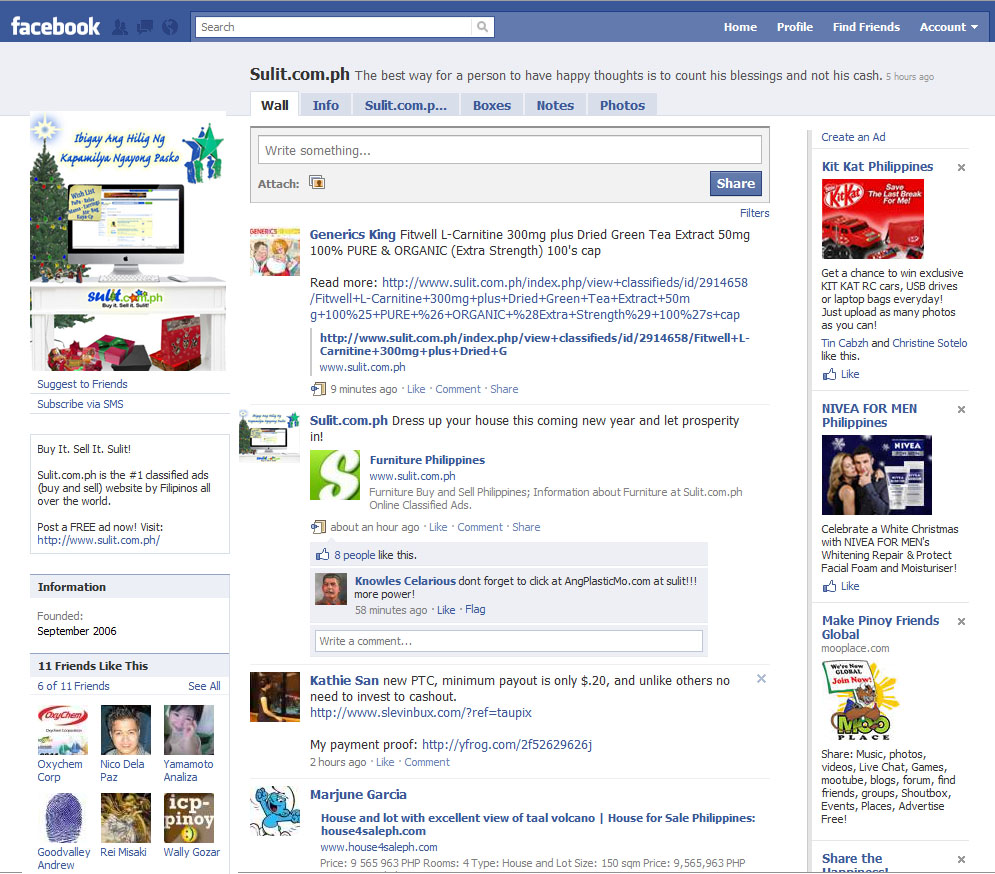Close the NIVEA FOR MEN ad
Screen dimensions: 995x874
coord(961,409)
